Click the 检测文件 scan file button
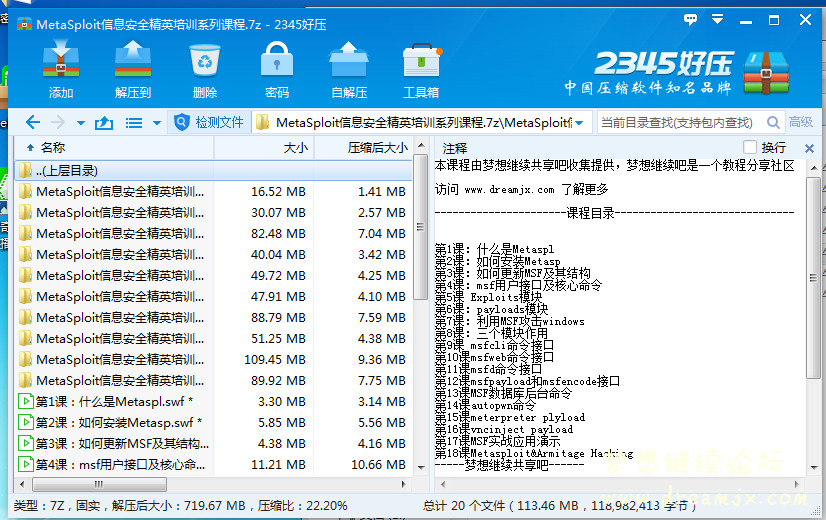Image resolution: width=826 pixels, height=520 pixels. [209, 122]
